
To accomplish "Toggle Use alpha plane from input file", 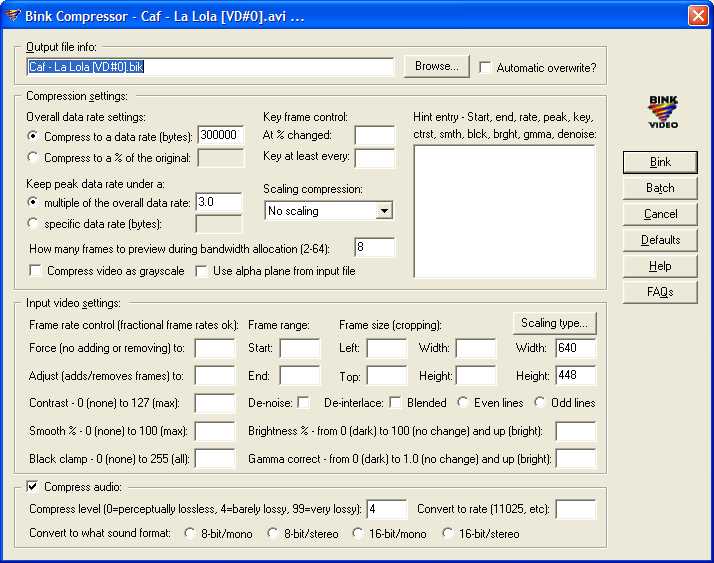I will pos(202,271).
